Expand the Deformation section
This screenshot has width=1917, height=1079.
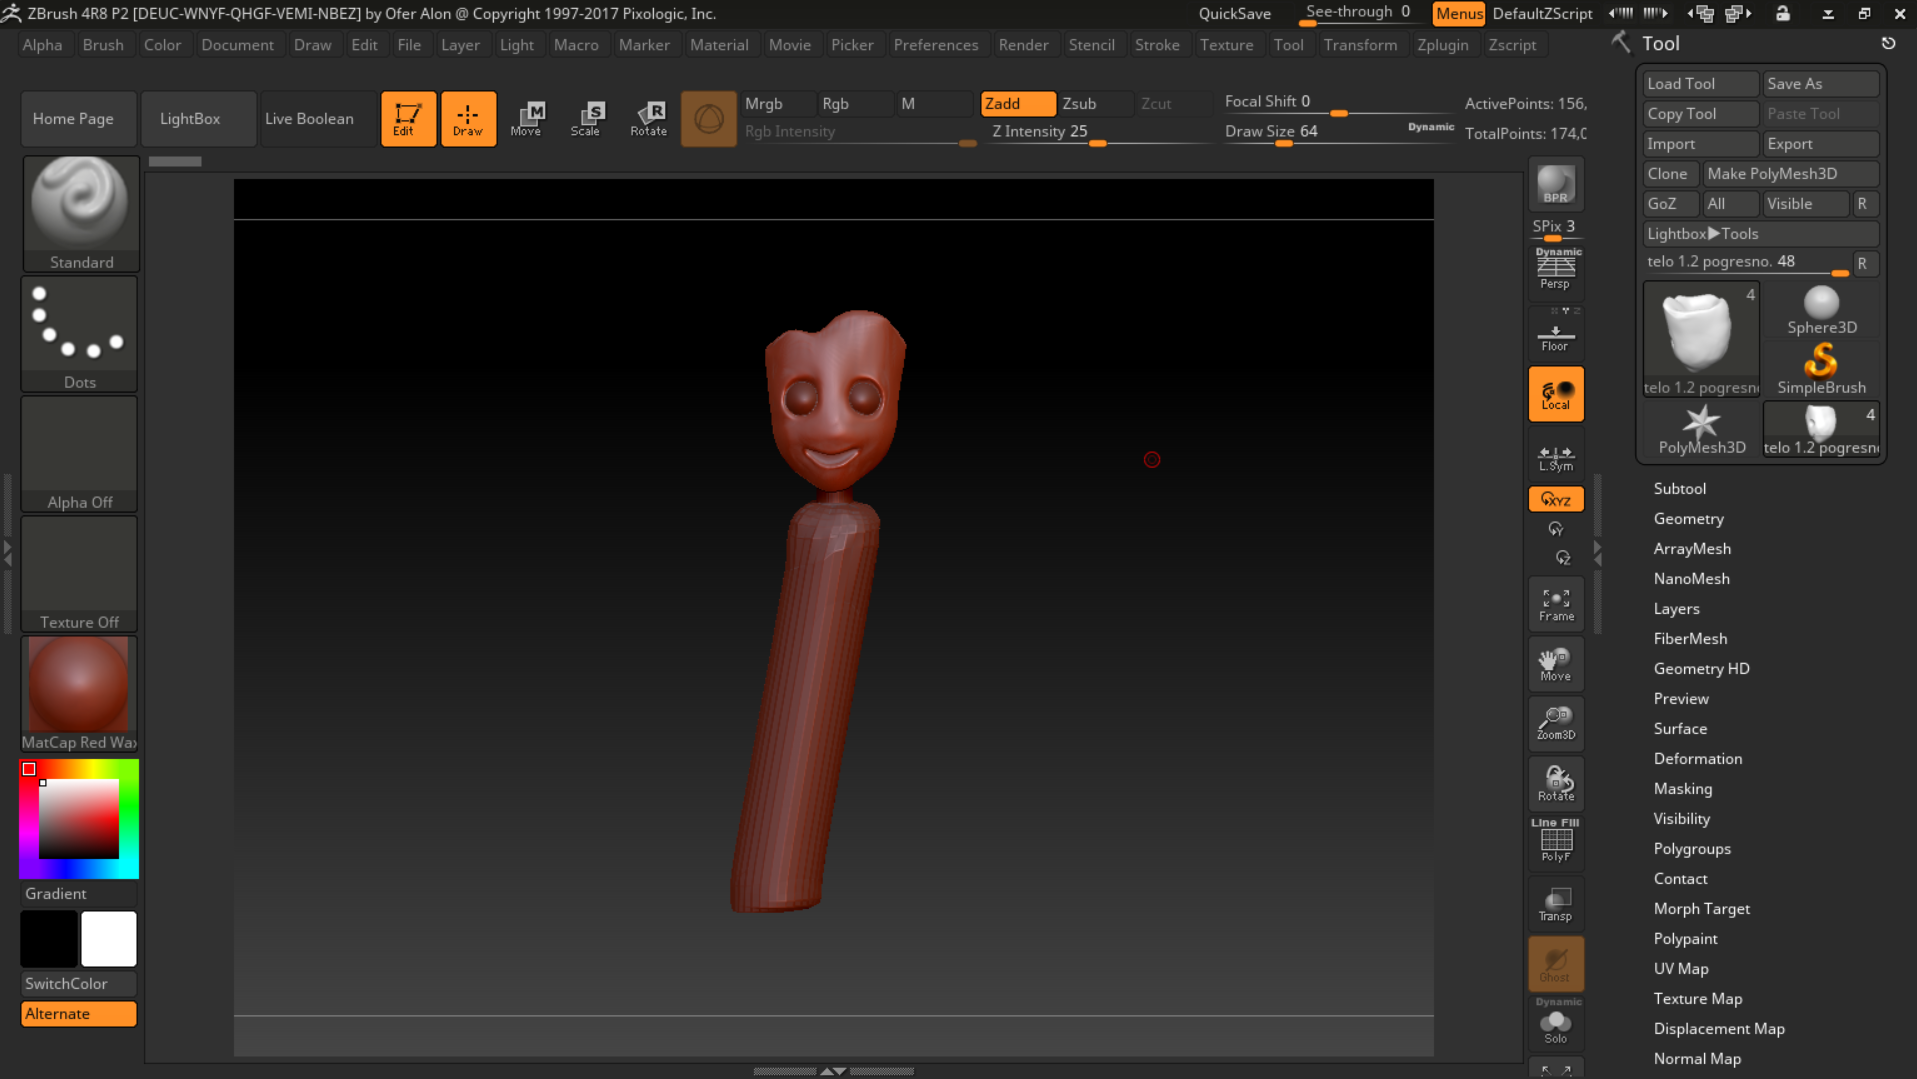pyautogui.click(x=1697, y=759)
